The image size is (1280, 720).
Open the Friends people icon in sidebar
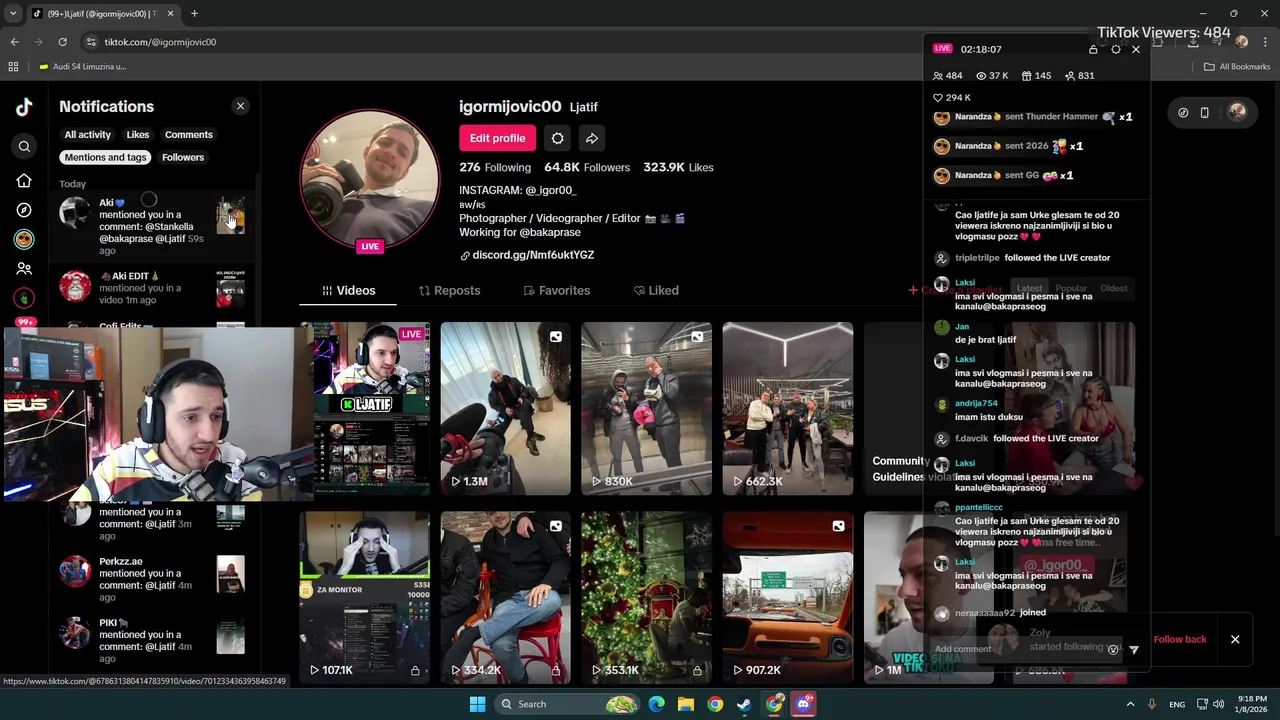[x=24, y=269]
